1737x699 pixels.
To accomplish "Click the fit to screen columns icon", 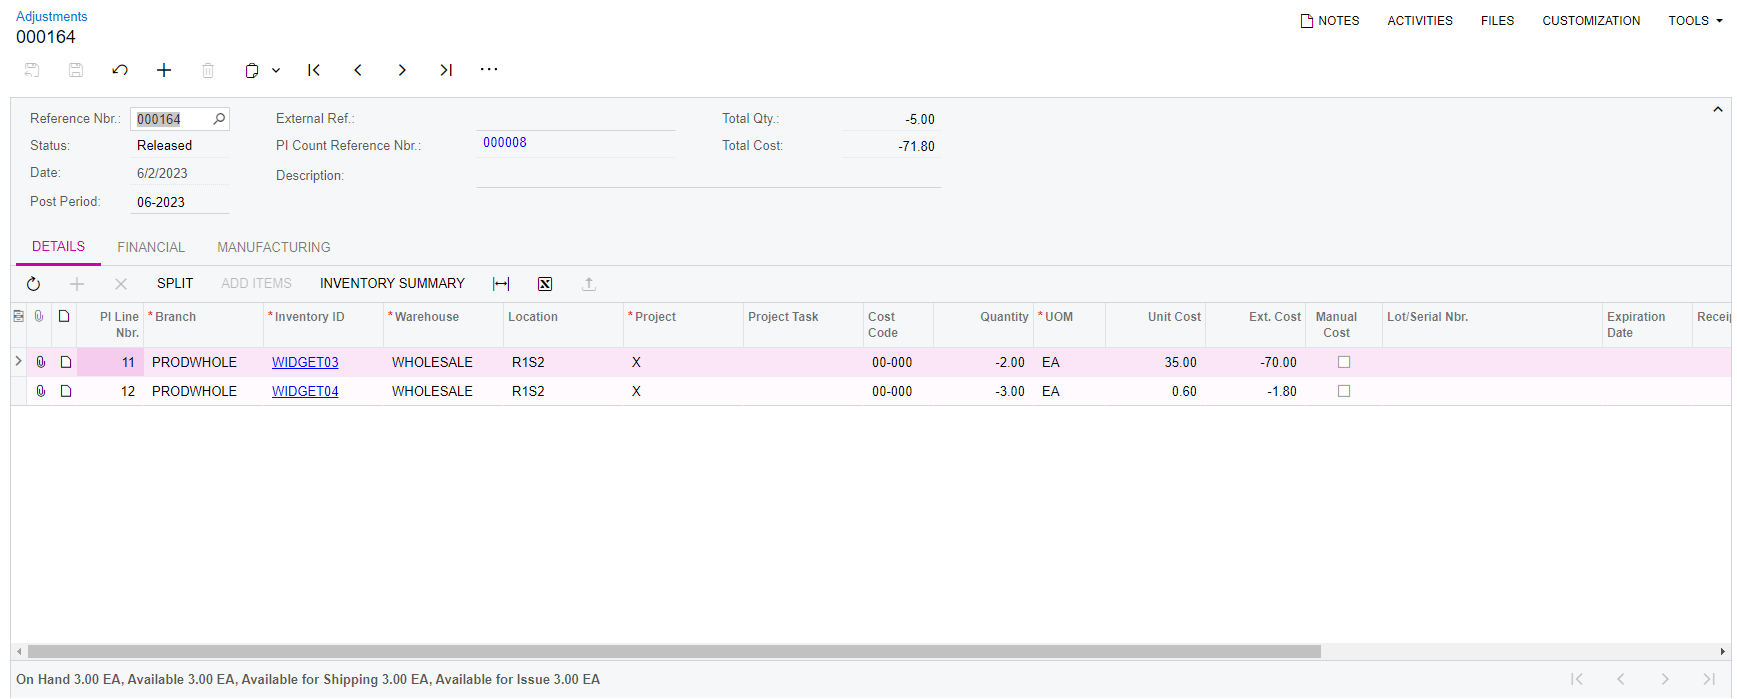I will pyautogui.click(x=501, y=284).
